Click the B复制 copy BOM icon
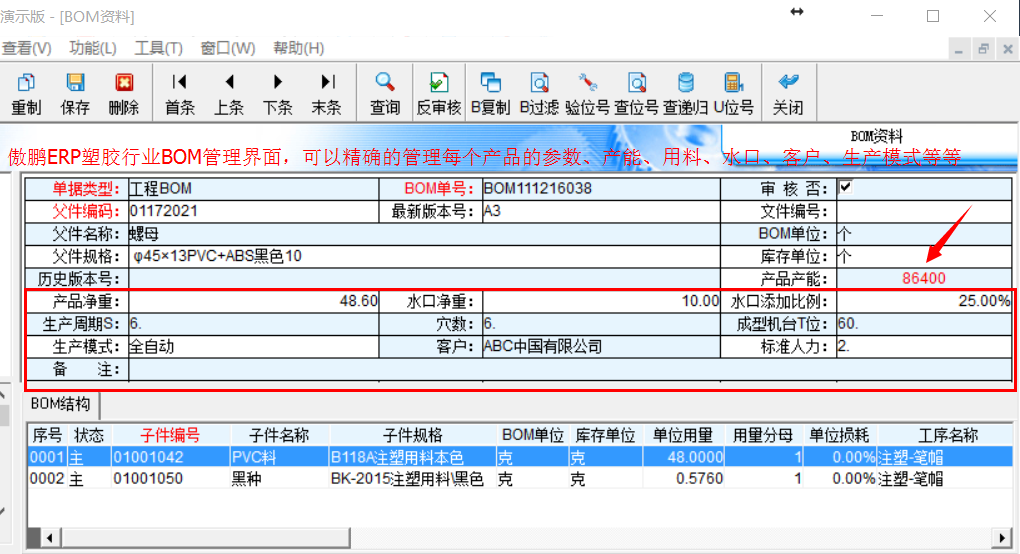The width and height of the screenshot is (1020, 554). [x=490, y=92]
